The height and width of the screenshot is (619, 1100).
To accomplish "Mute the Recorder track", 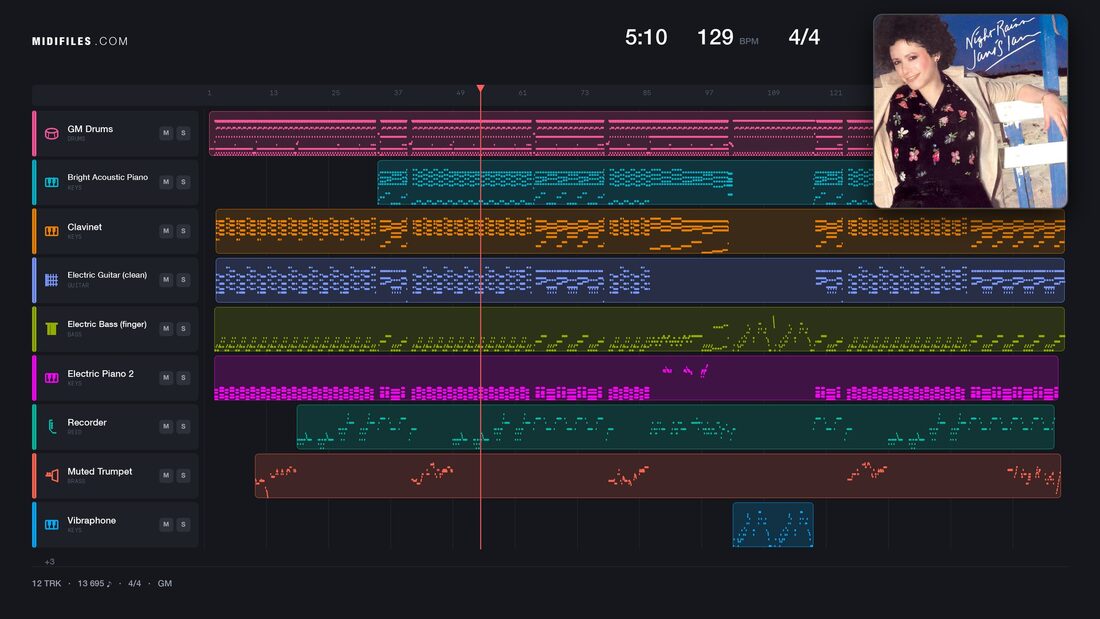I will (166, 426).
